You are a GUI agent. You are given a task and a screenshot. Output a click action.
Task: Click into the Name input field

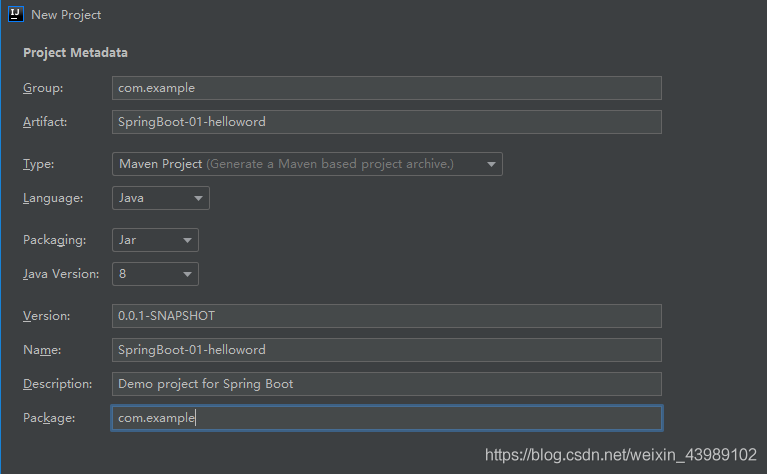coord(386,350)
